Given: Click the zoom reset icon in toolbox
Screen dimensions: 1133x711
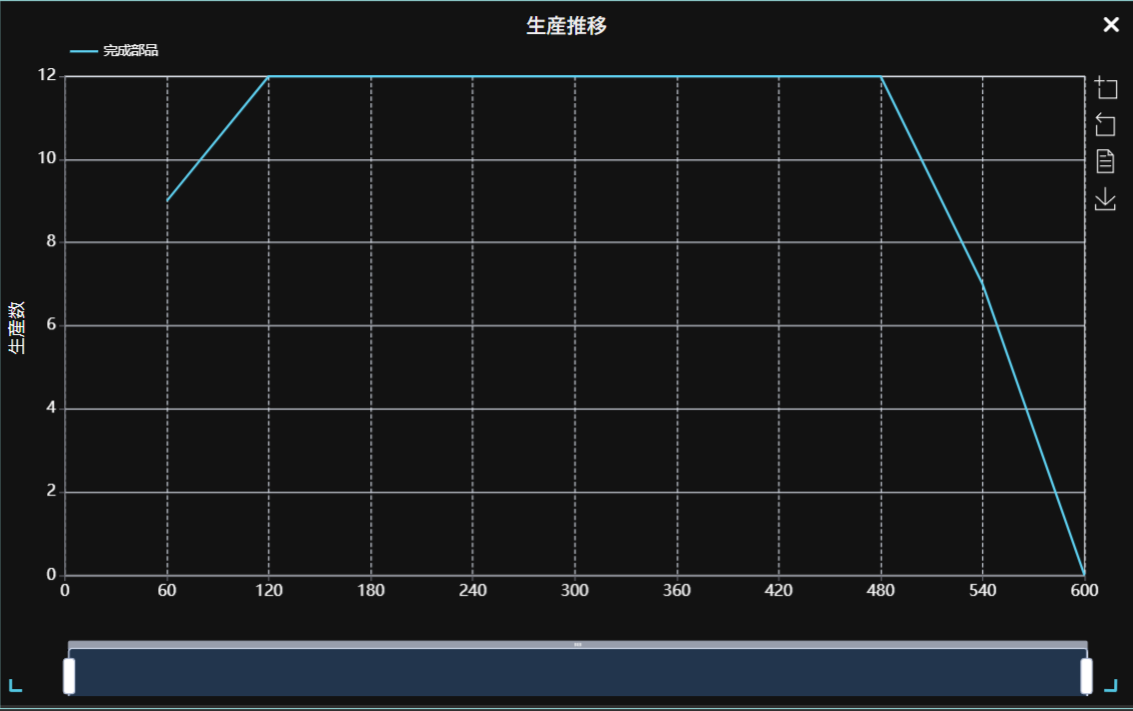Looking at the screenshot, I should [1105, 125].
